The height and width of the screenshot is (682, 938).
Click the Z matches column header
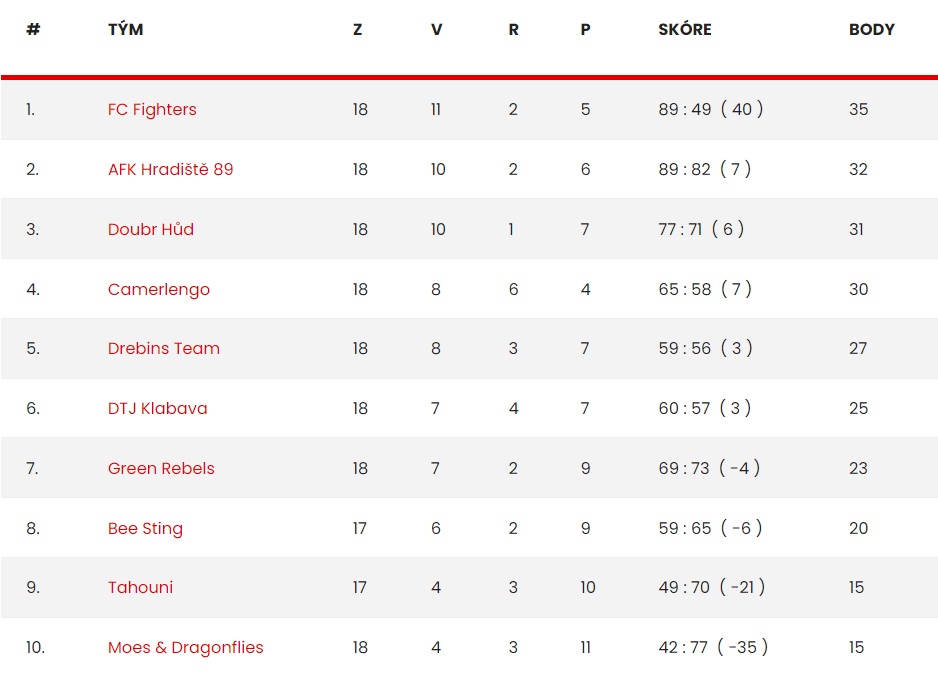[x=358, y=29]
